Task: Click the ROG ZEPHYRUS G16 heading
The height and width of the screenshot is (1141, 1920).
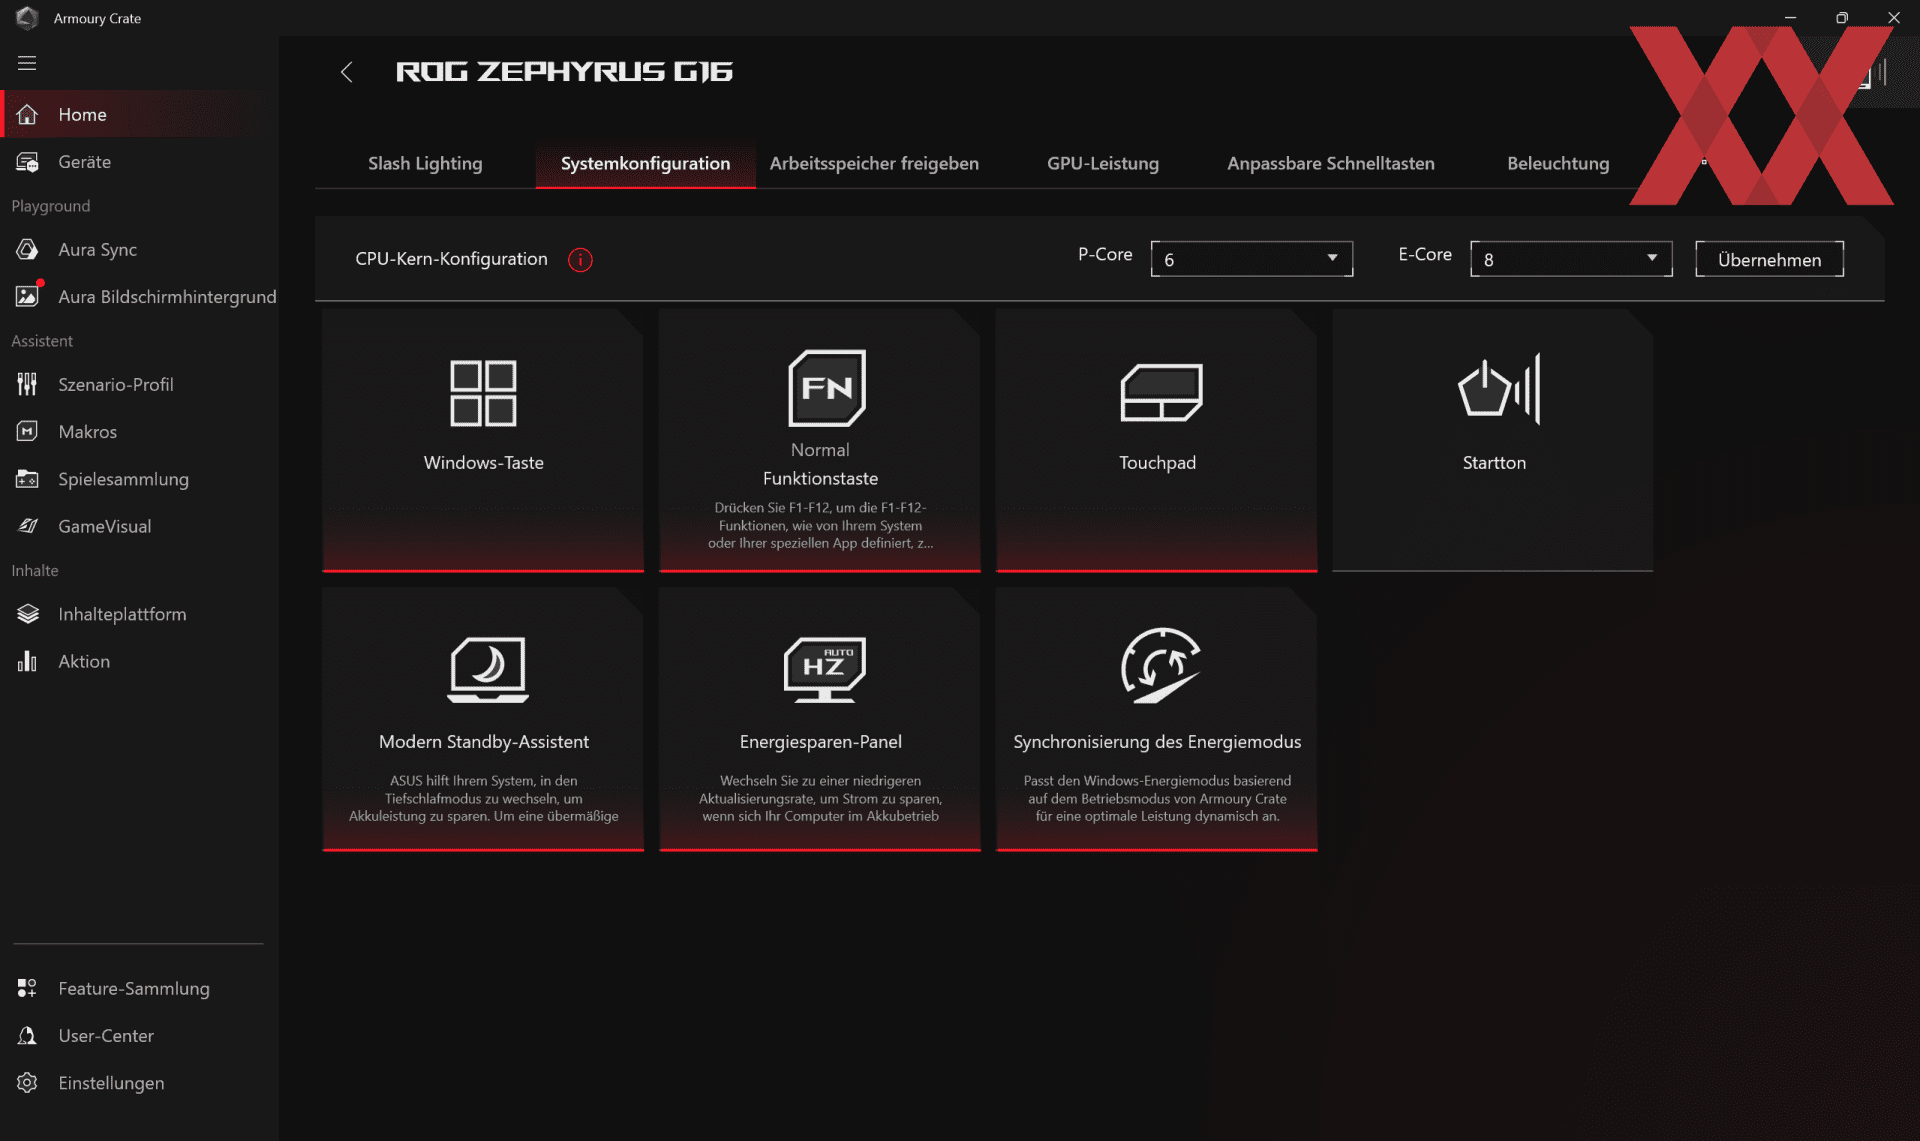Action: pos(564,72)
